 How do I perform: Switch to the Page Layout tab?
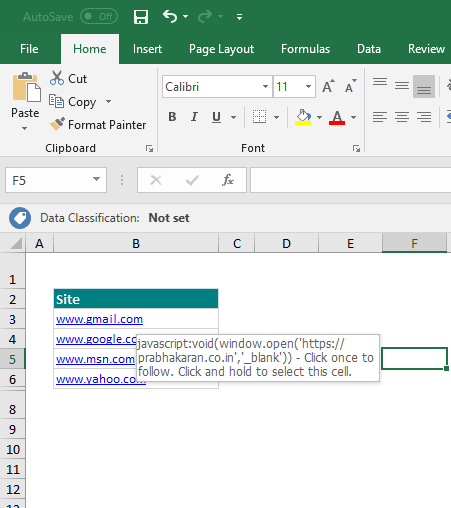[221, 49]
